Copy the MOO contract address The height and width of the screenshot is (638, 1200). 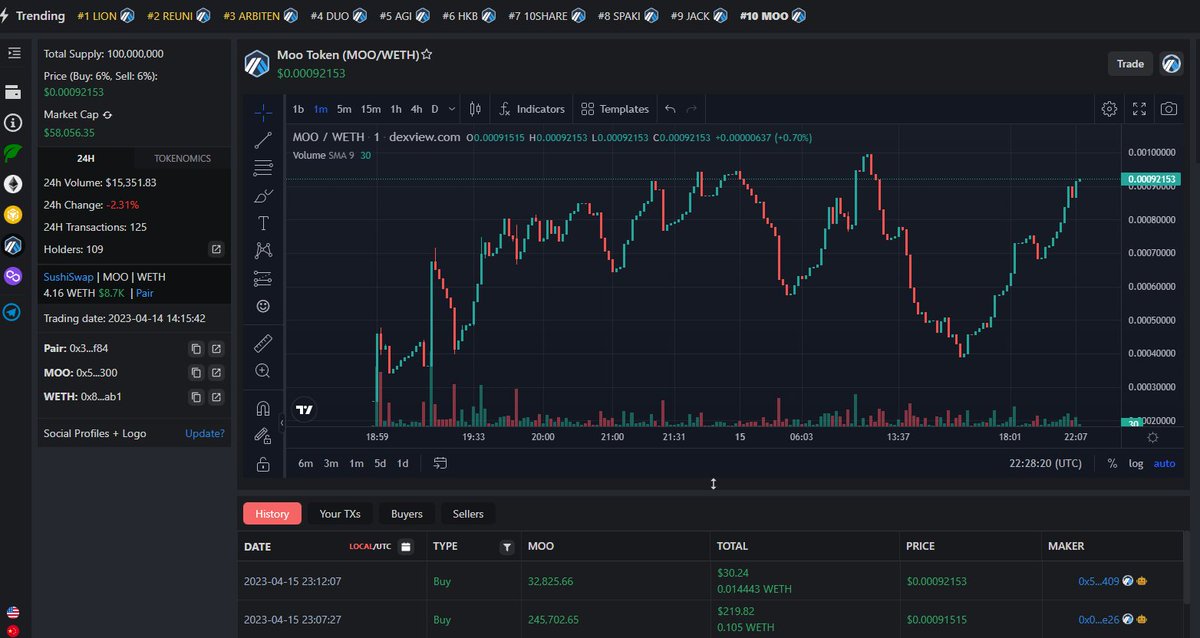pyautogui.click(x=196, y=372)
